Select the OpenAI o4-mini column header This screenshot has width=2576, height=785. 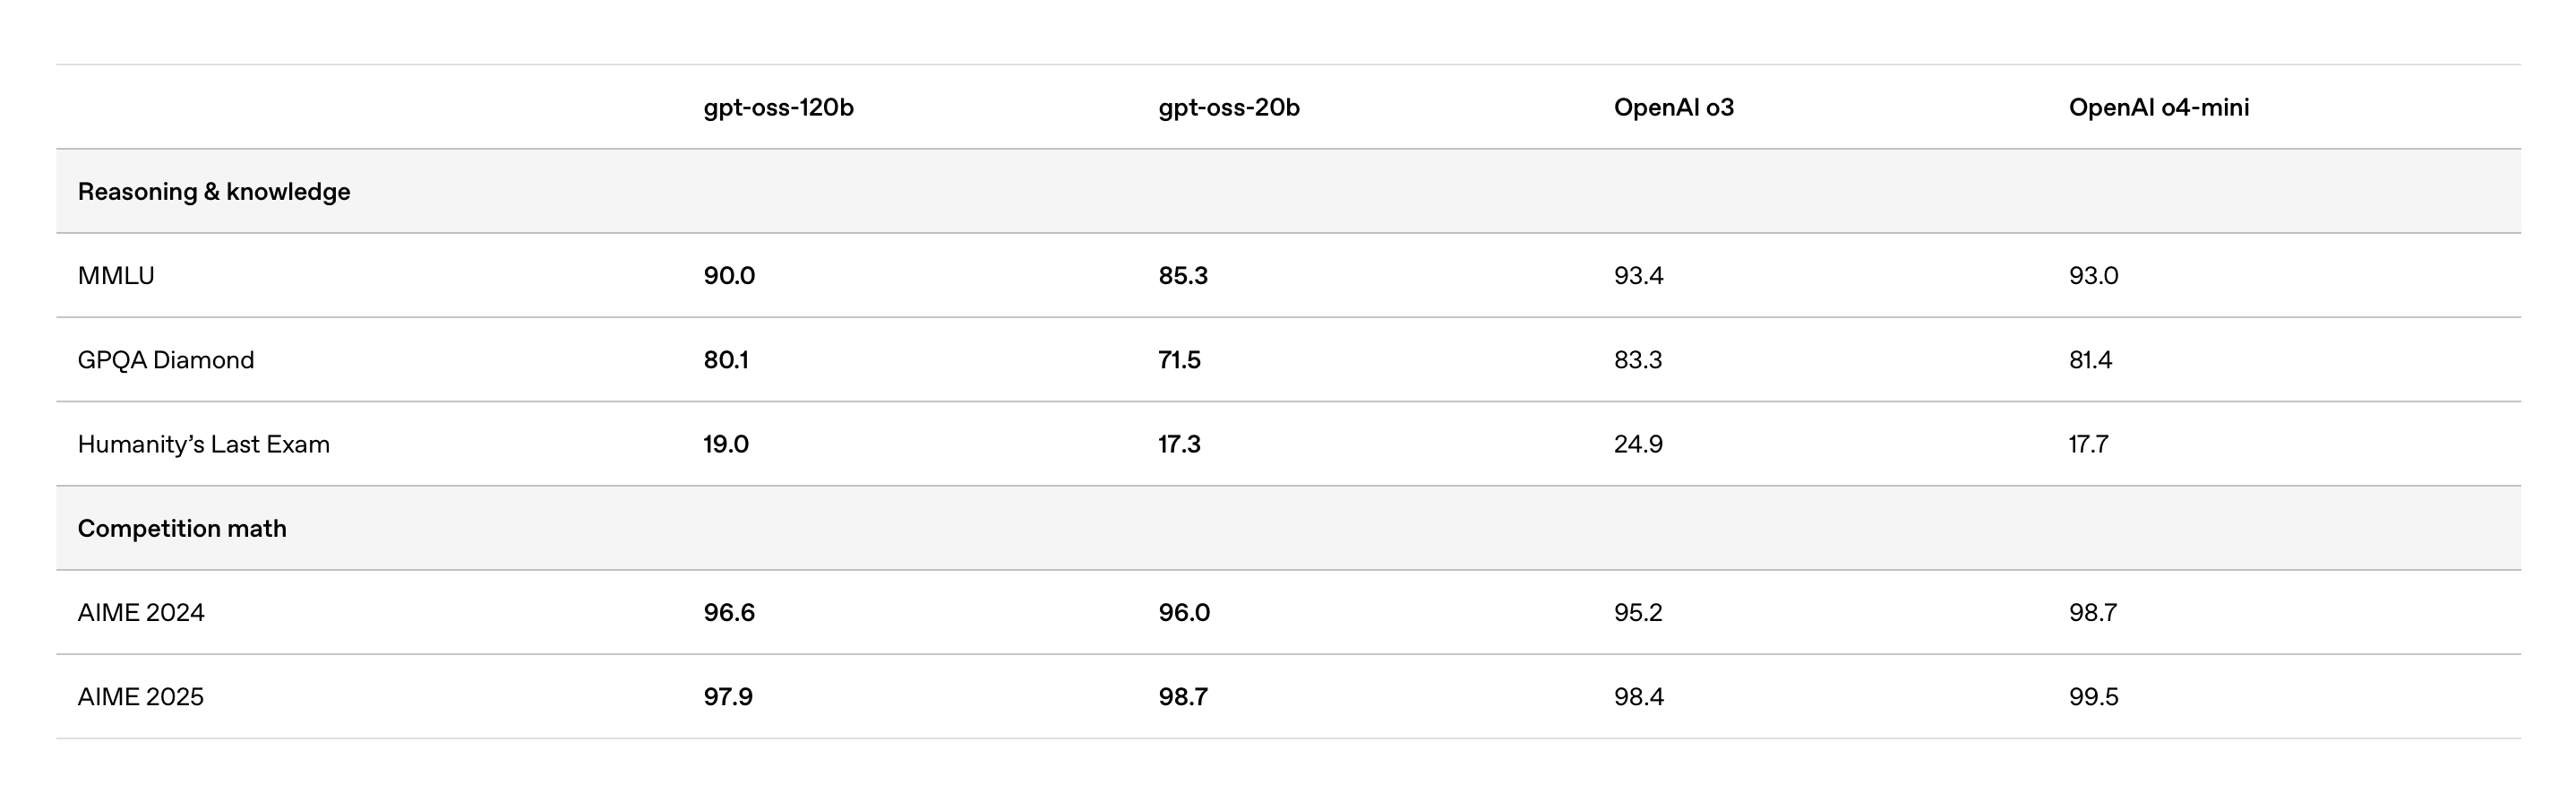tap(2158, 108)
